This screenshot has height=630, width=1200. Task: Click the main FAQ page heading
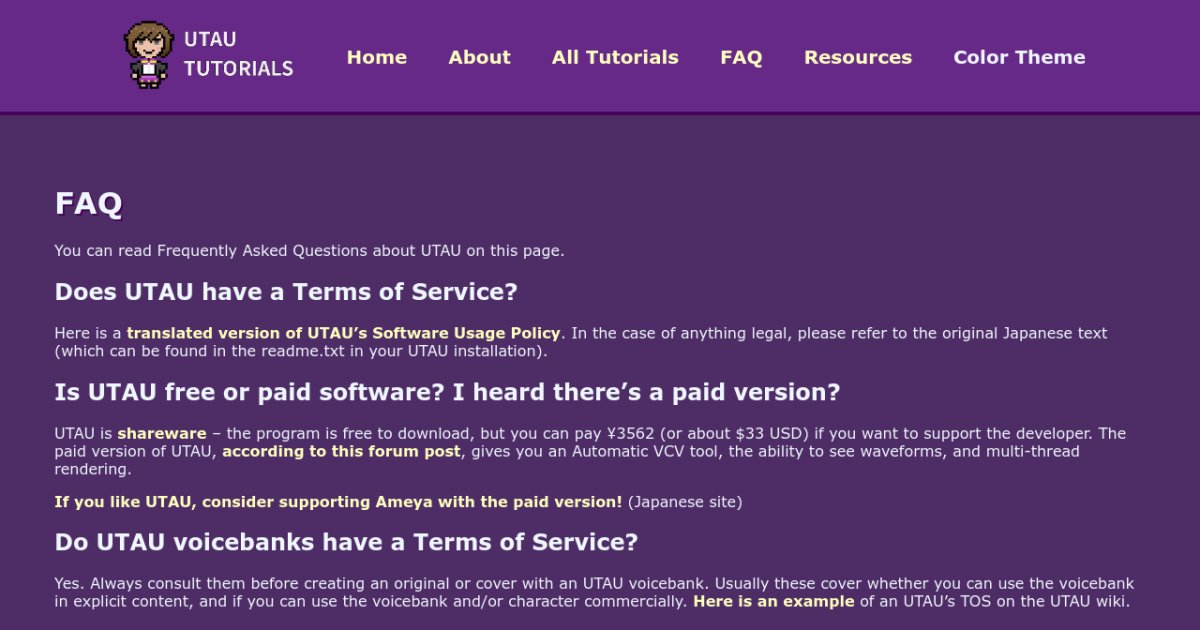[x=89, y=203]
